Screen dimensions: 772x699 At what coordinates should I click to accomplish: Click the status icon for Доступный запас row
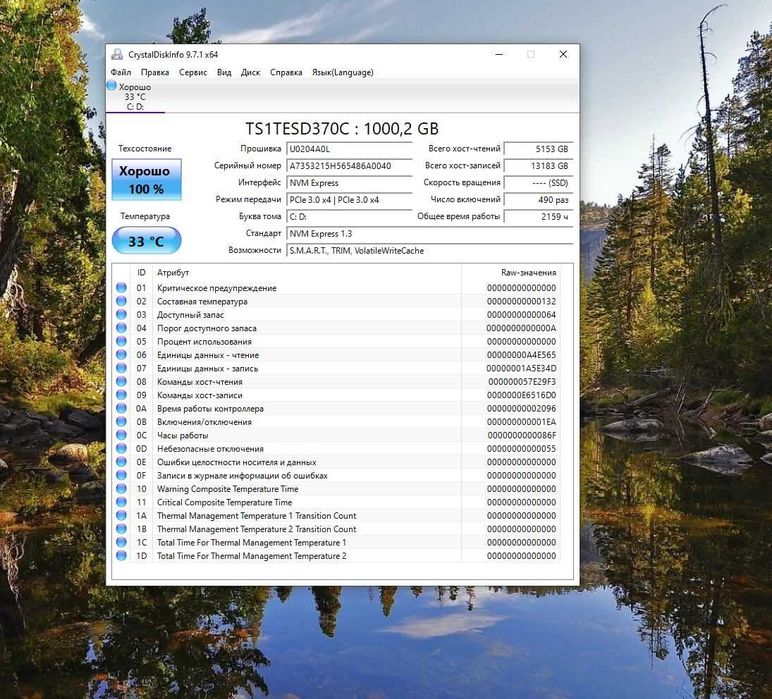121,314
